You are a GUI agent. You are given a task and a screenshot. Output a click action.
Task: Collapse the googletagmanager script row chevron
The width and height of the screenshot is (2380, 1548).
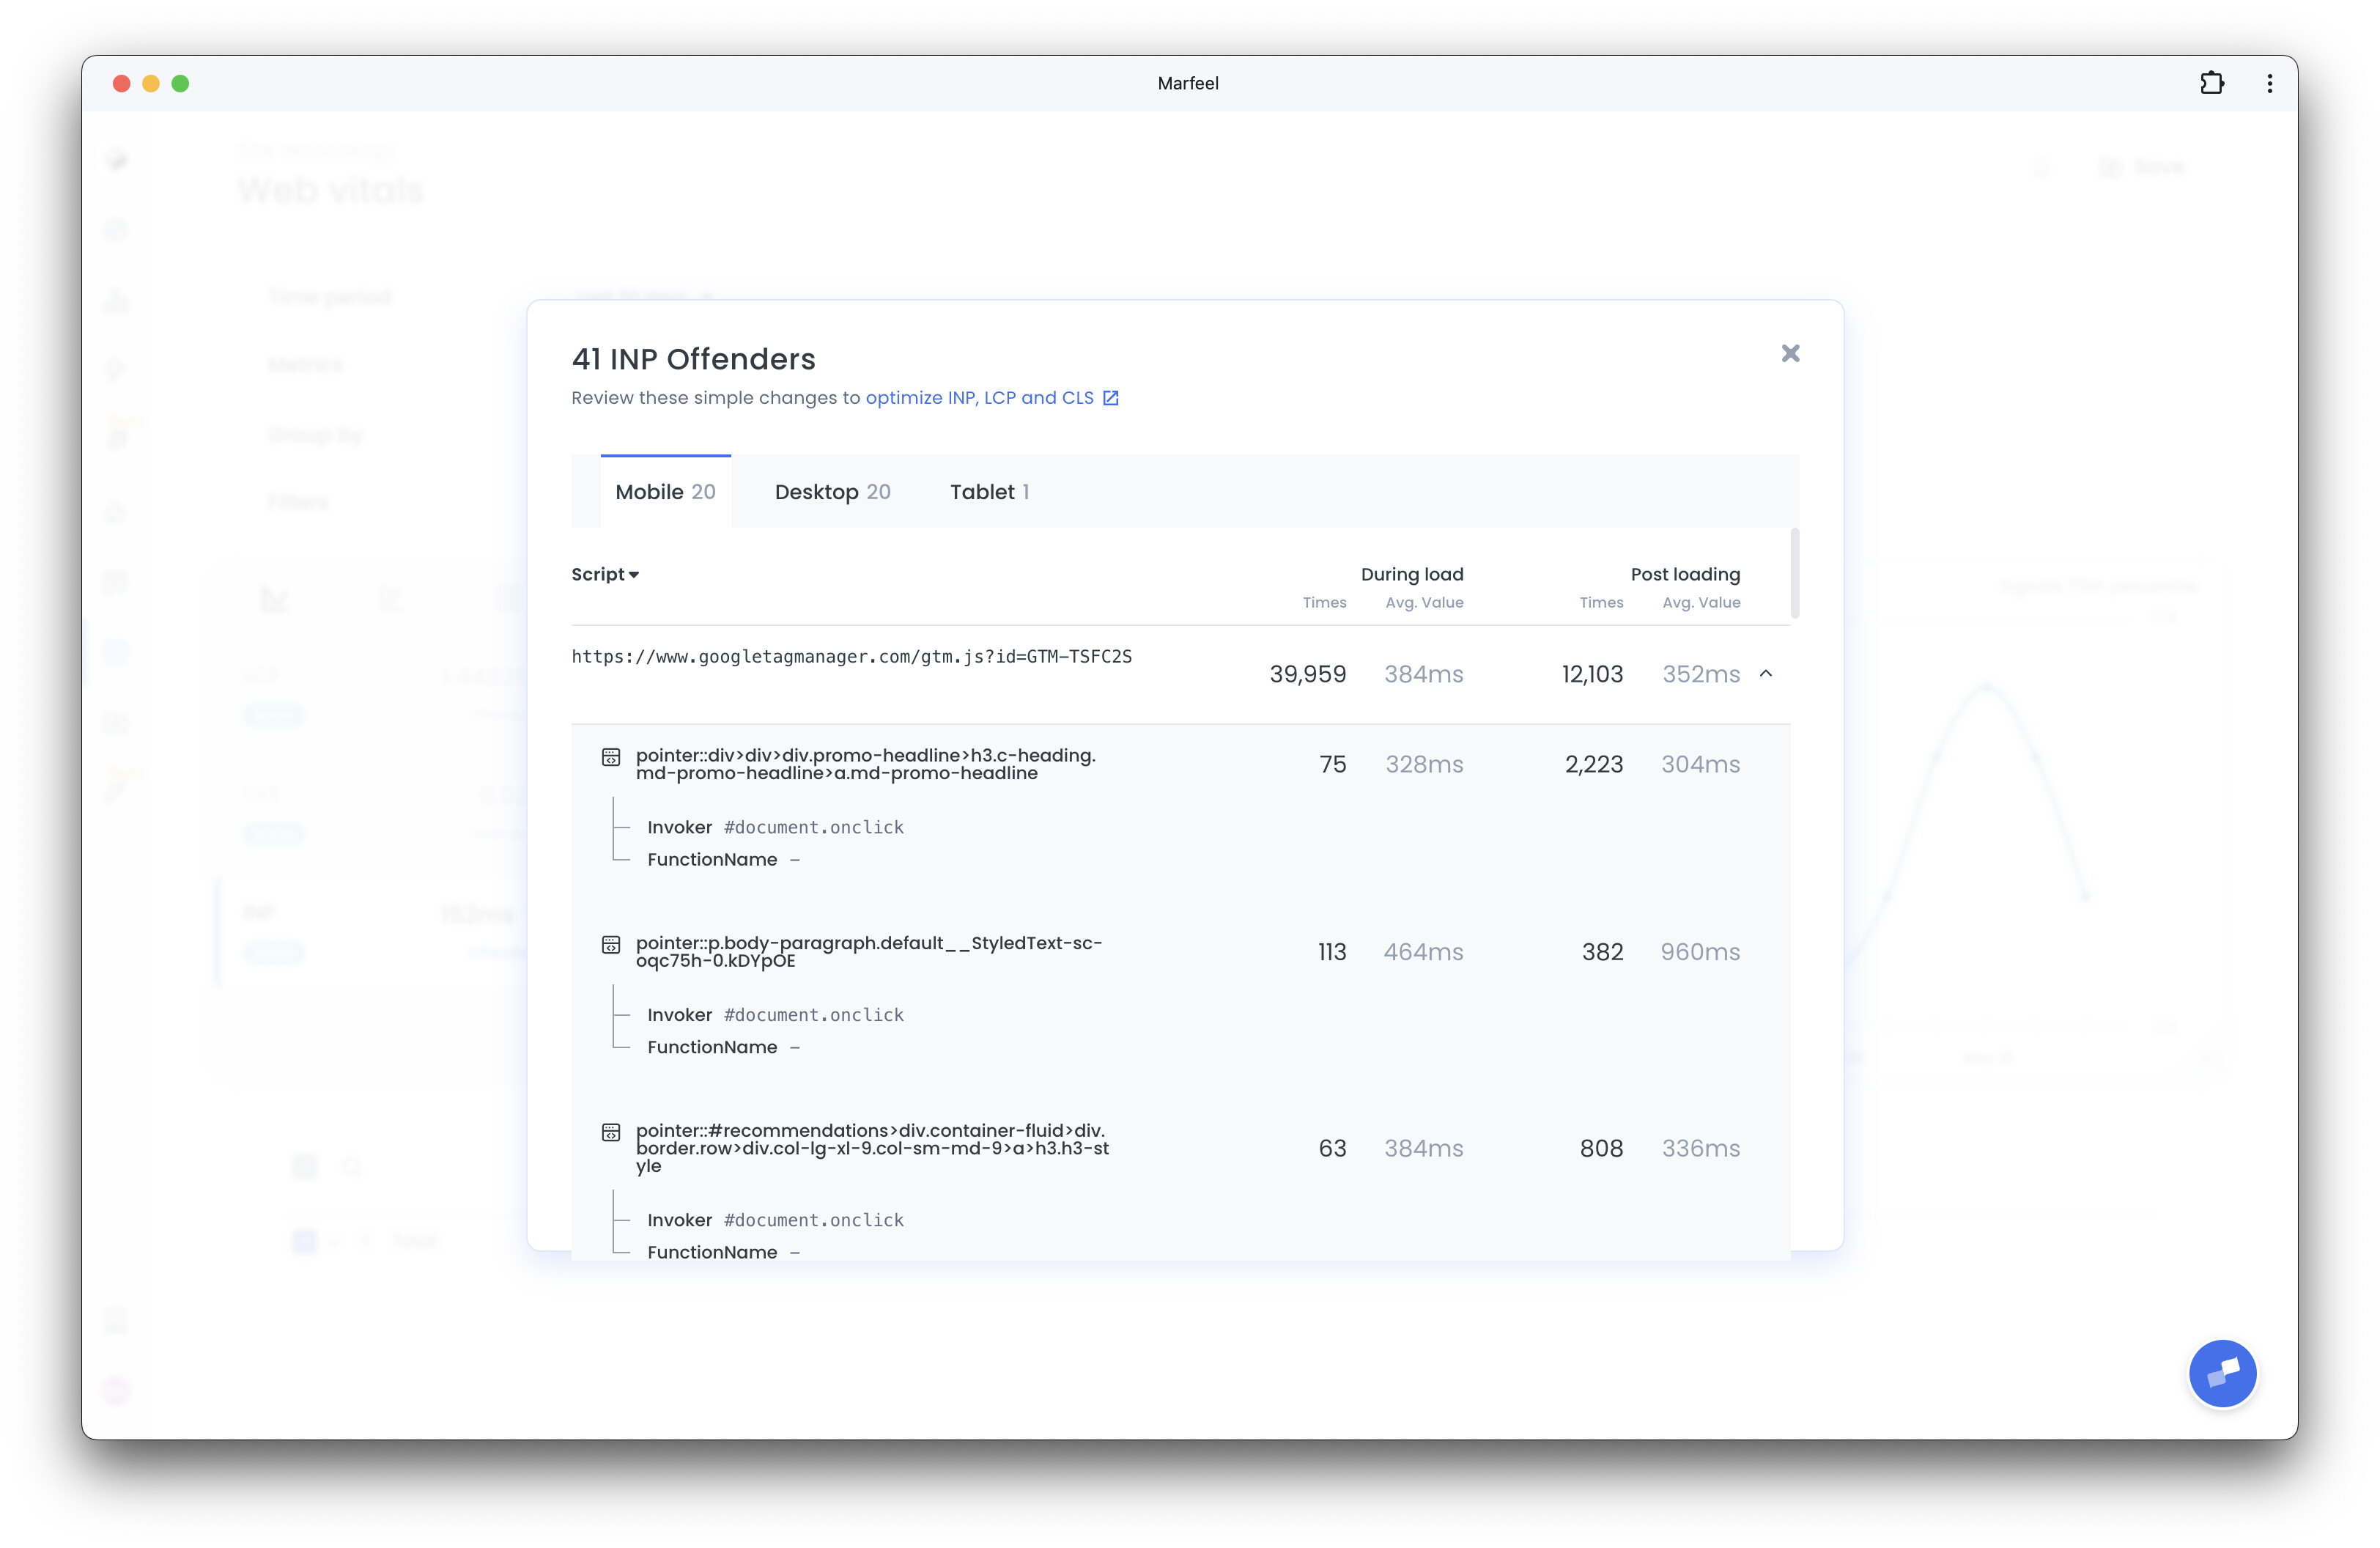pyautogui.click(x=1766, y=674)
